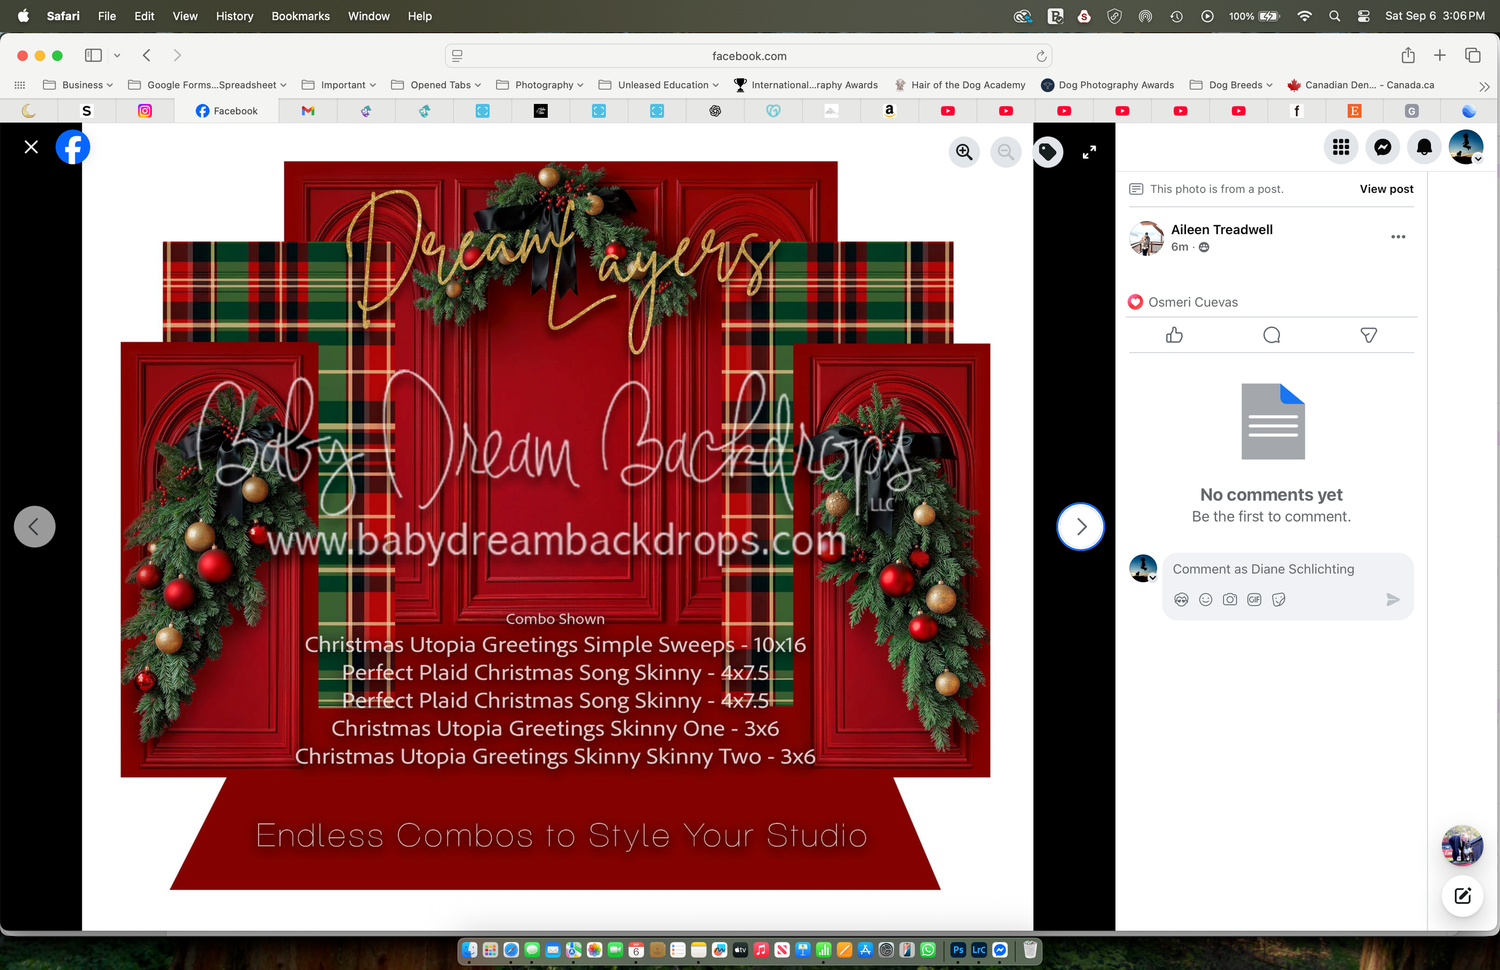Like the photo with thumbs up
1500x970 pixels.
[x=1174, y=335]
